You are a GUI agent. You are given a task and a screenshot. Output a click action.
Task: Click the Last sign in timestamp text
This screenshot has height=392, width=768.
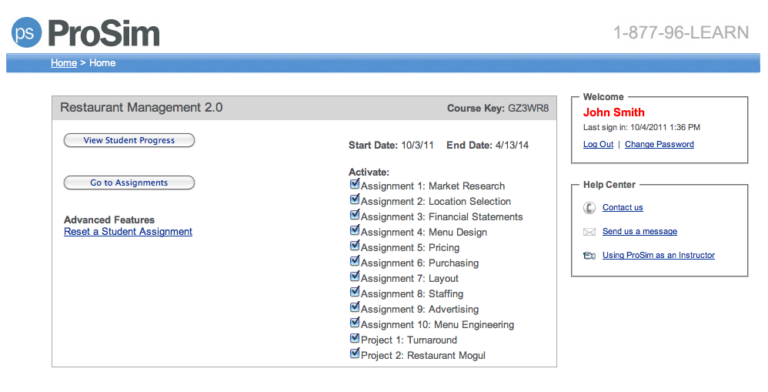[x=642, y=127]
